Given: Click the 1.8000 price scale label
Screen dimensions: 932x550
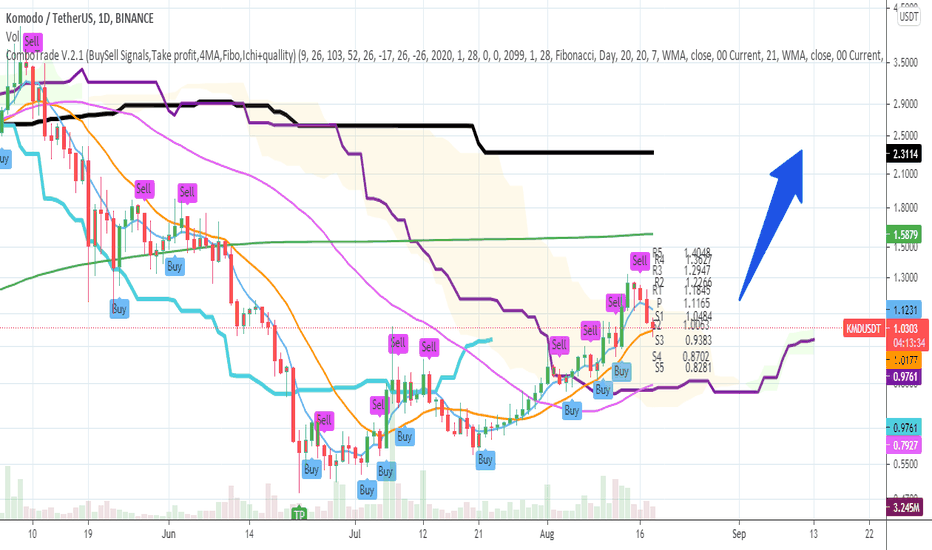Looking at the screenshot, I should click(905, 208).
